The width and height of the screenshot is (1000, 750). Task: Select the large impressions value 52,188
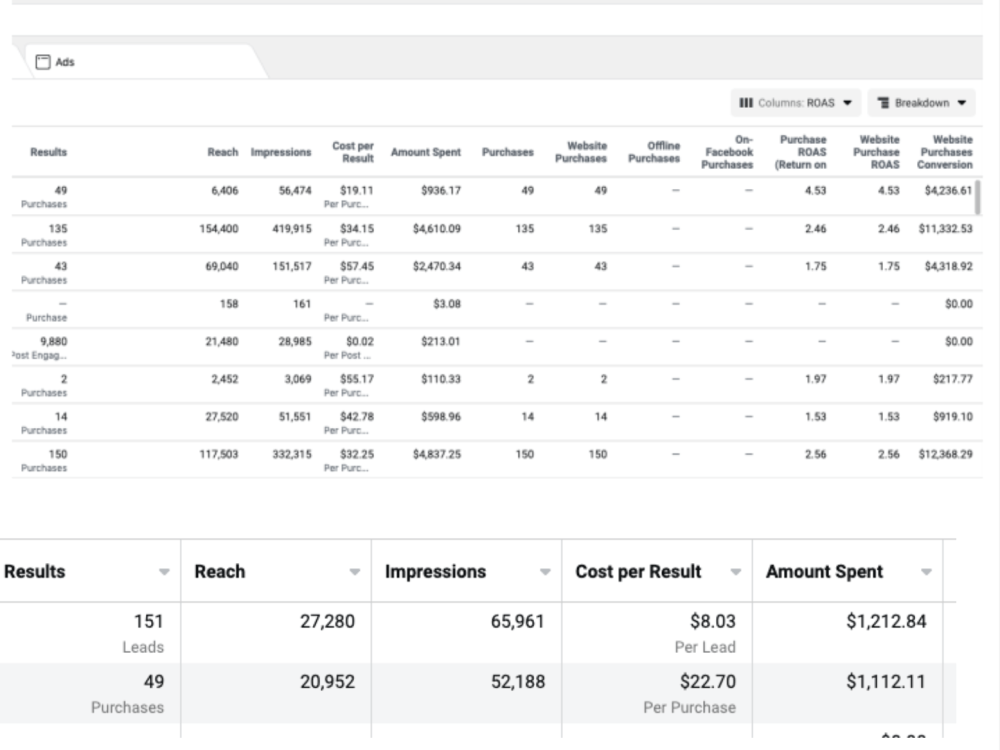(x=517, y=682)
